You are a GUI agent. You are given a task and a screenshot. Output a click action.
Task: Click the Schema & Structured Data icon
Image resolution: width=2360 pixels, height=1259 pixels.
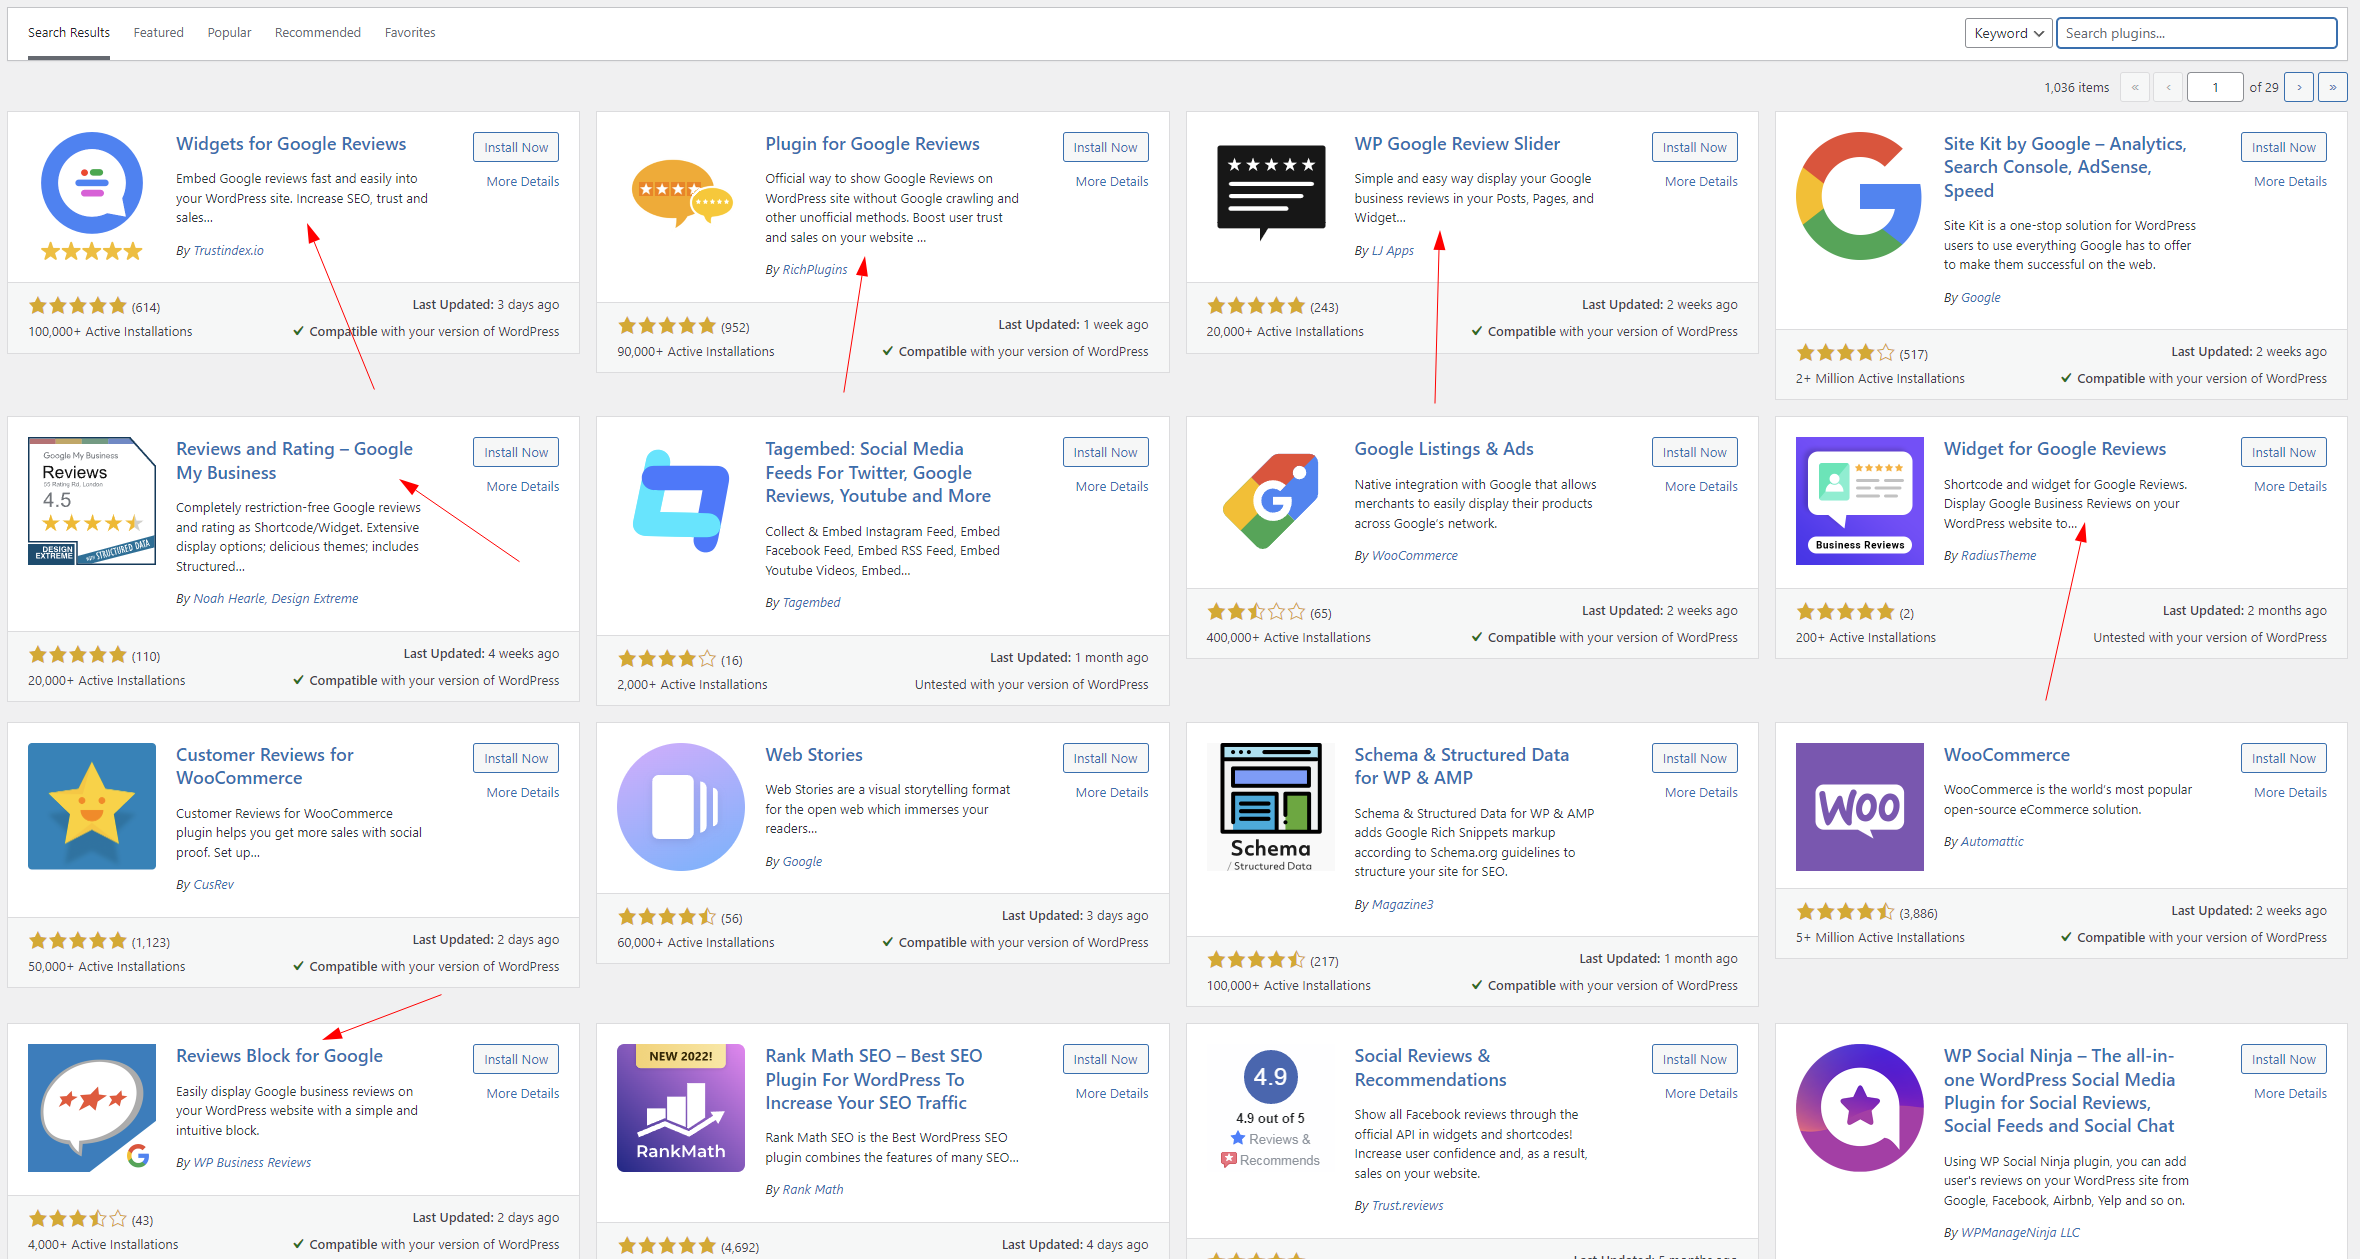point(1270,806)
